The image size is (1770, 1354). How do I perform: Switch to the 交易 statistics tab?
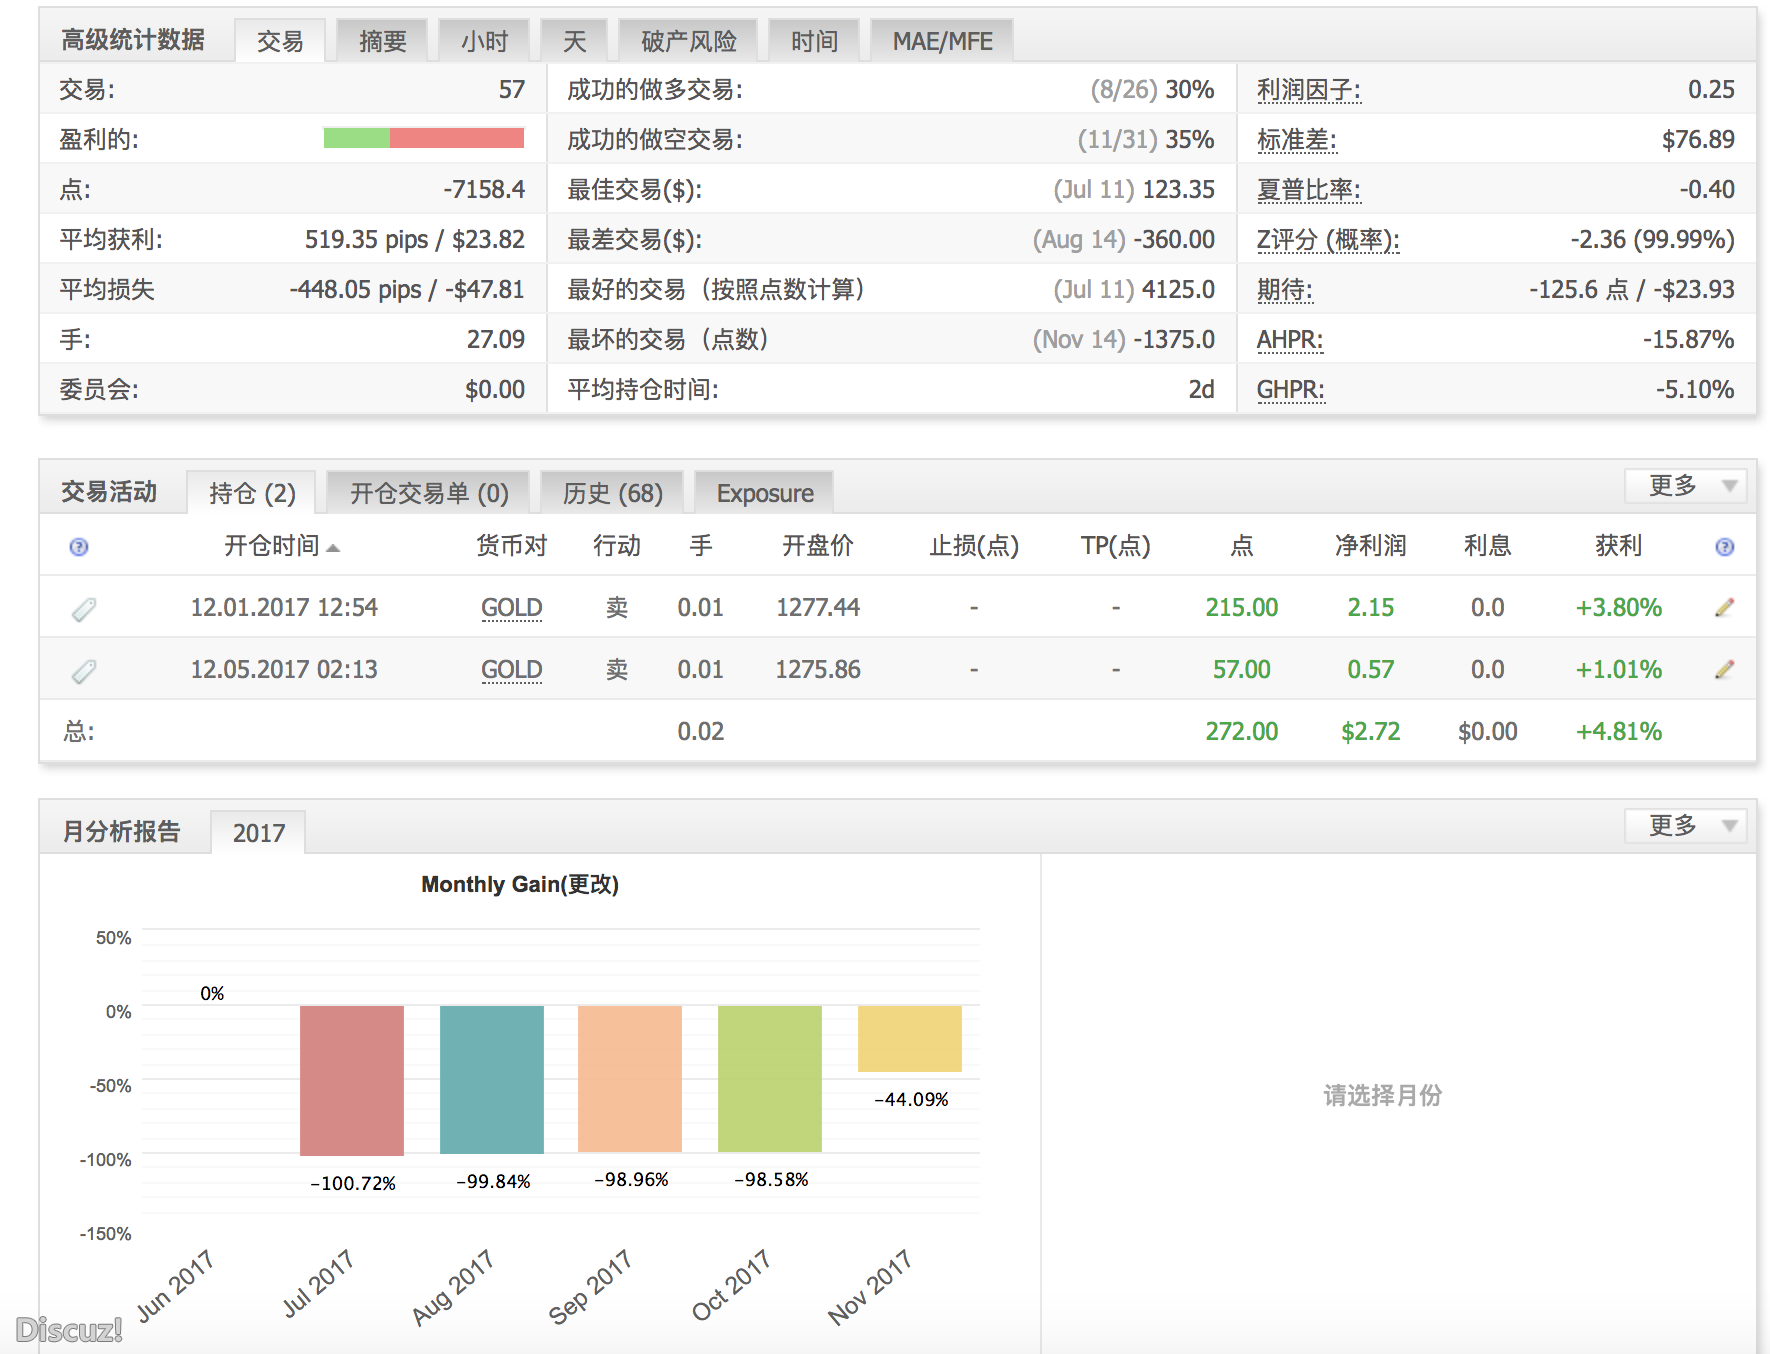coord(280,41)
